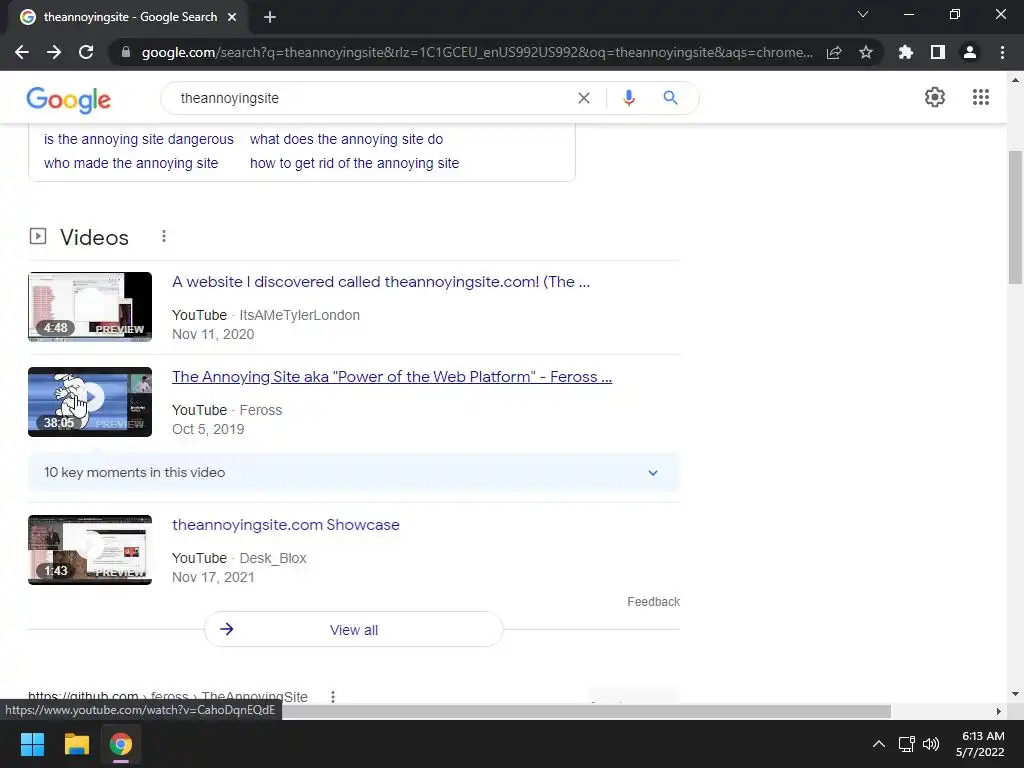Open options for the GitHub result
The image size is (1024, 768).
click(x=333, y=697)
